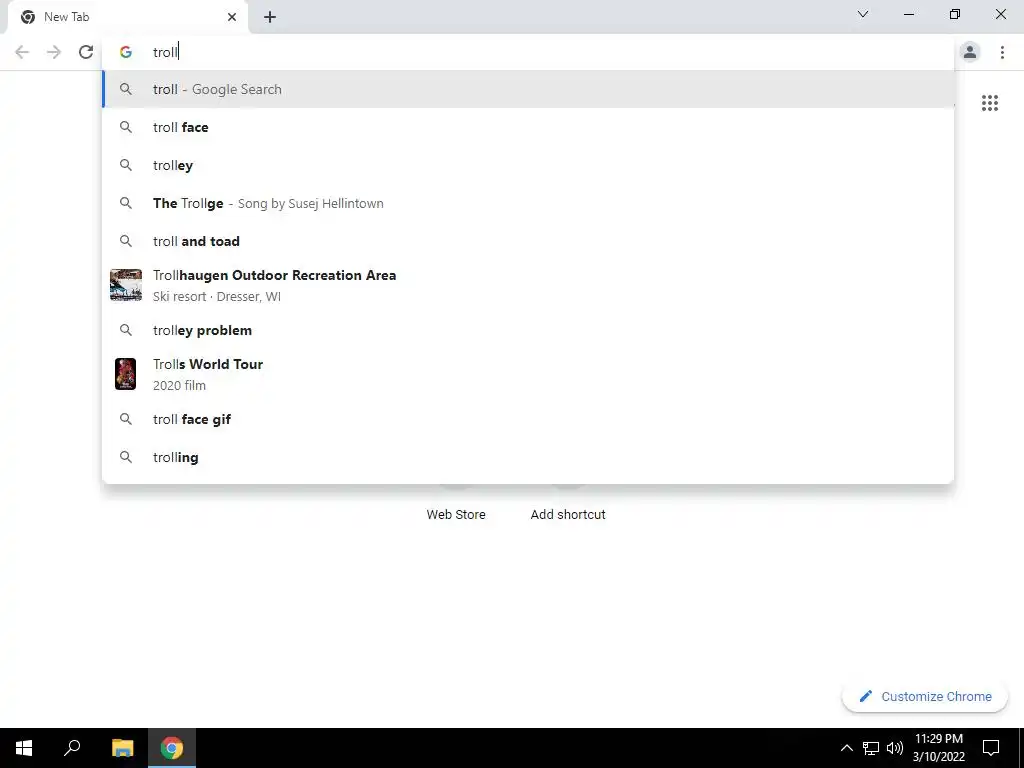The width and height of the screenshot is (1024, 768).
Task: Choose the 'troll face gif' suggestion
Action: pyautogui.click(x=528, y=419)
